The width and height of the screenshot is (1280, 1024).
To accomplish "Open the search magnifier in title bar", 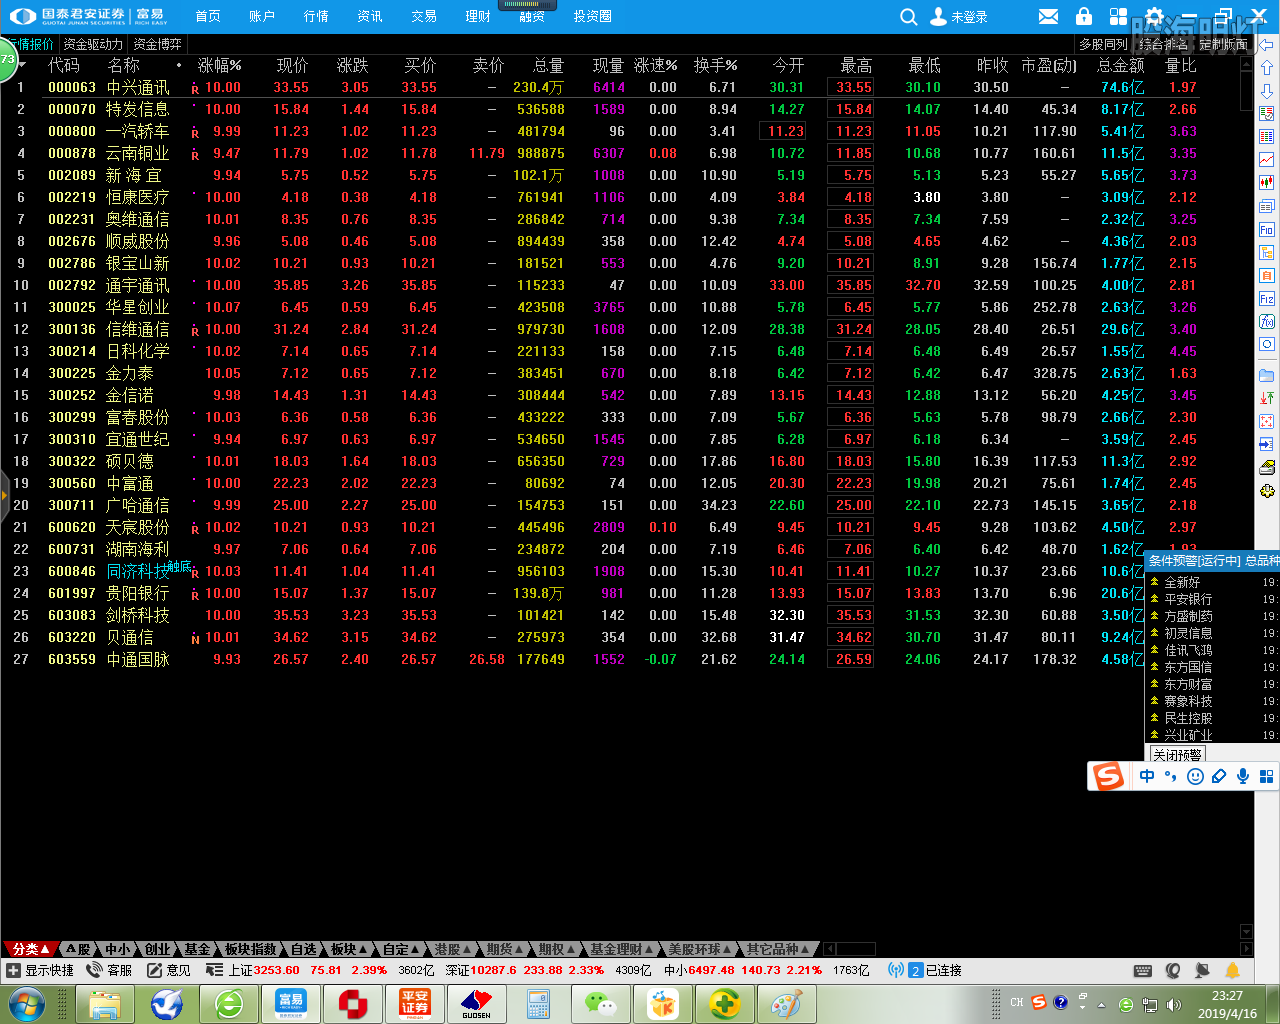I will pos(908,17).
